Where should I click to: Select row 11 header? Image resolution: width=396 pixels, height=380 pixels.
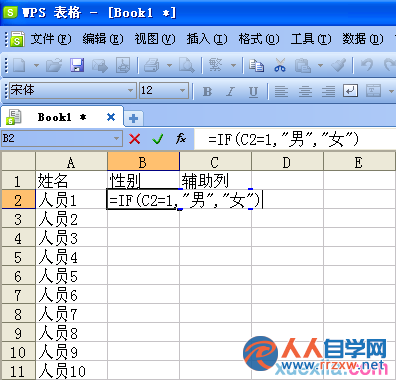point(18,371)
